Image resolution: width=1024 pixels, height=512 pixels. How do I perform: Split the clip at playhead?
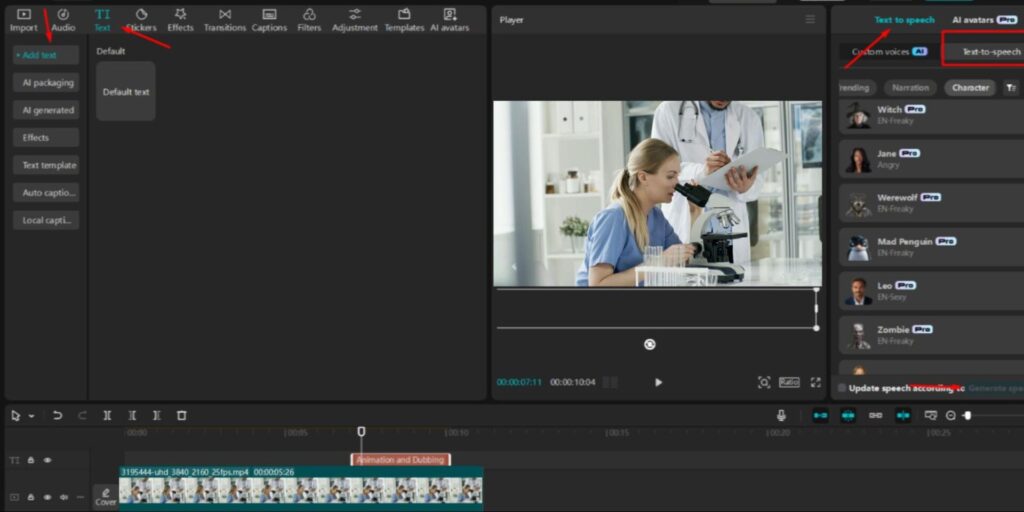click(107, 415)
